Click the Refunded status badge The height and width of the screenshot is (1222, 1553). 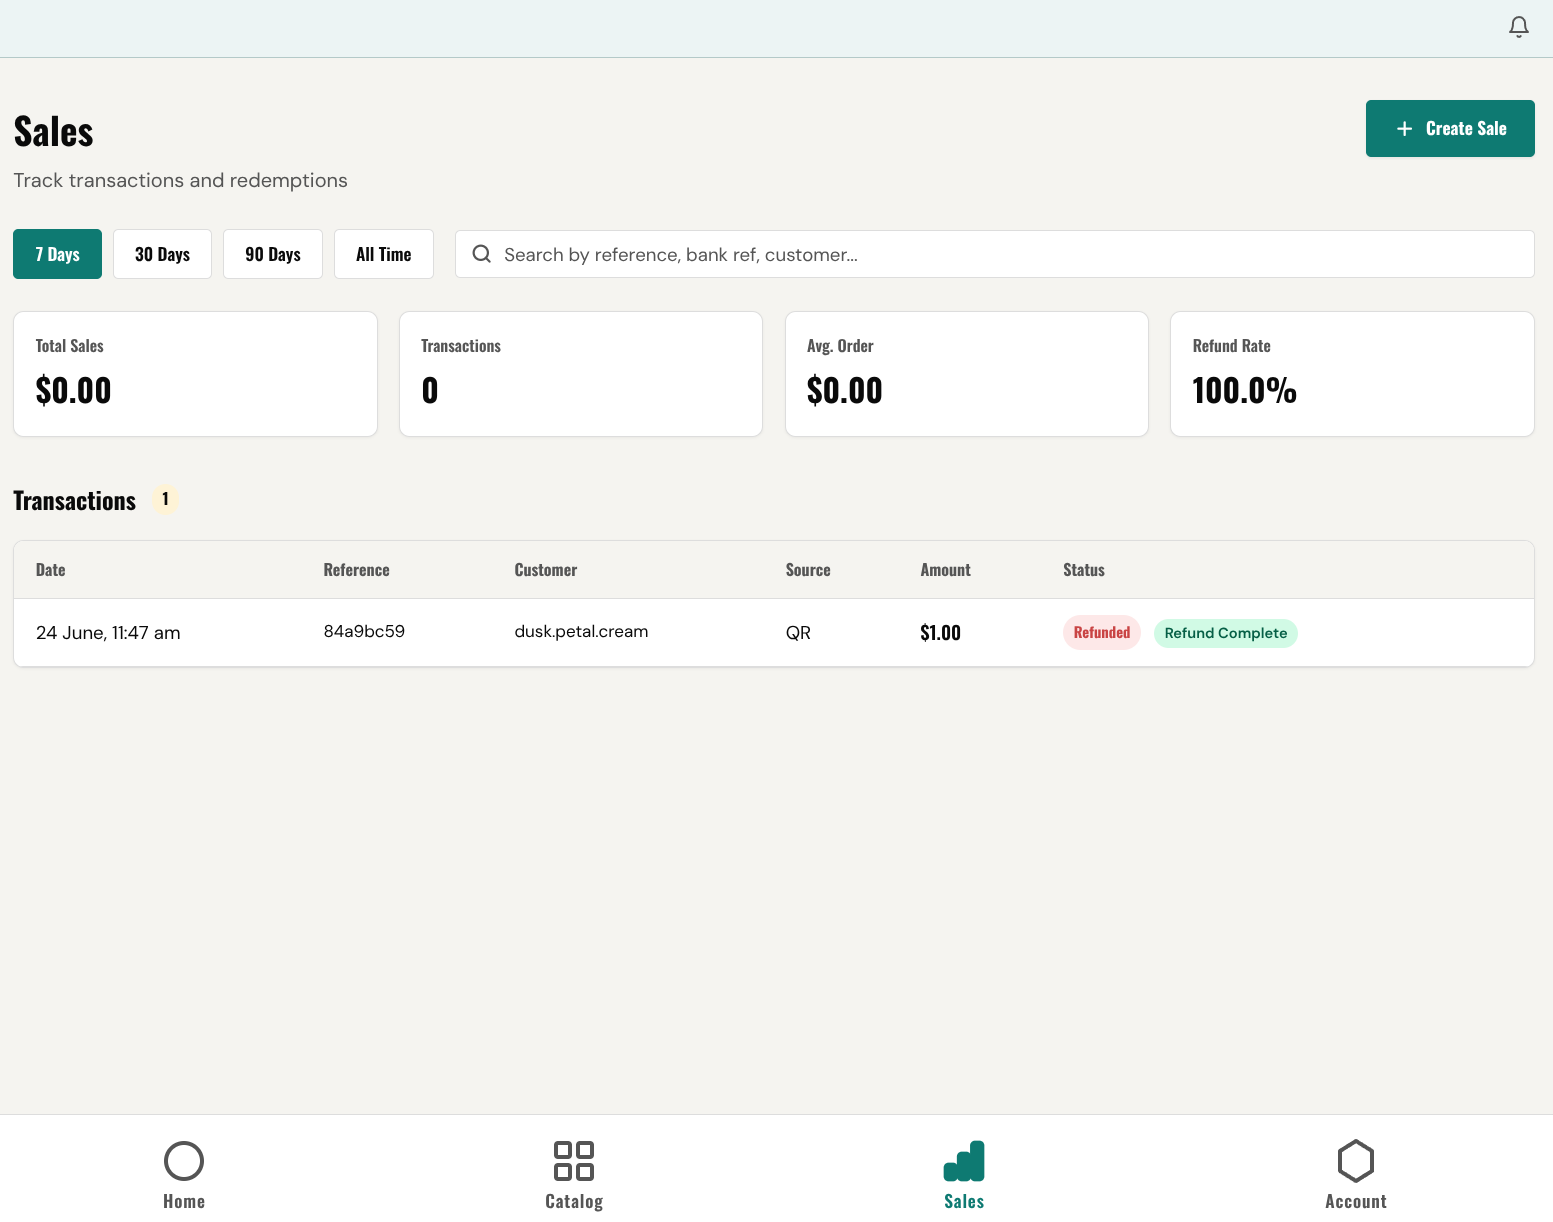point(1102,633)
